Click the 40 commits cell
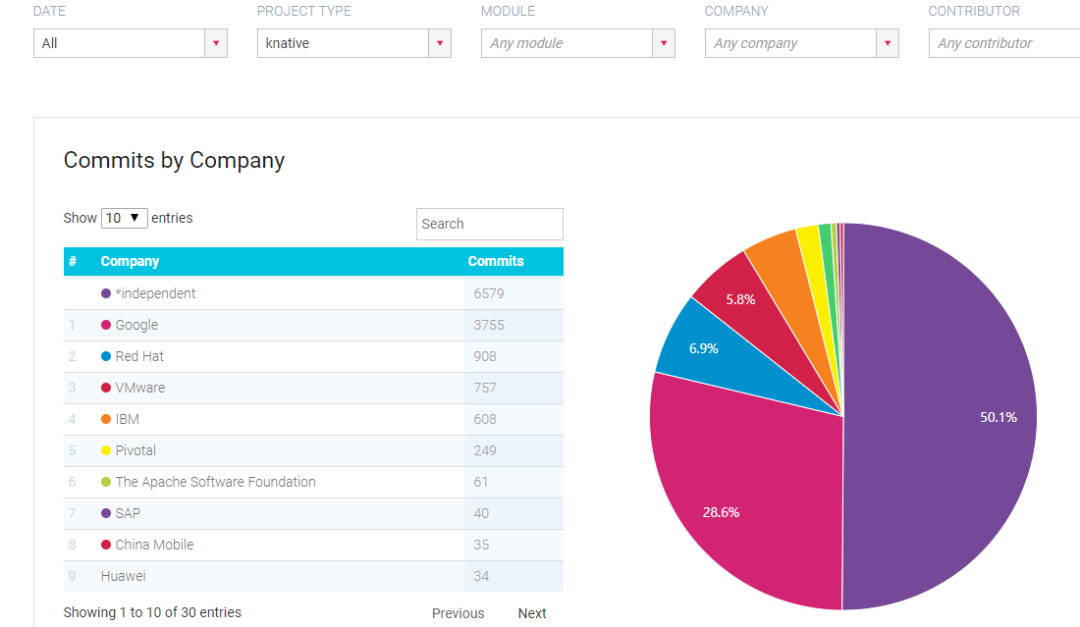The width and height of the screenshot is (1080, 627). coord(514,513)
